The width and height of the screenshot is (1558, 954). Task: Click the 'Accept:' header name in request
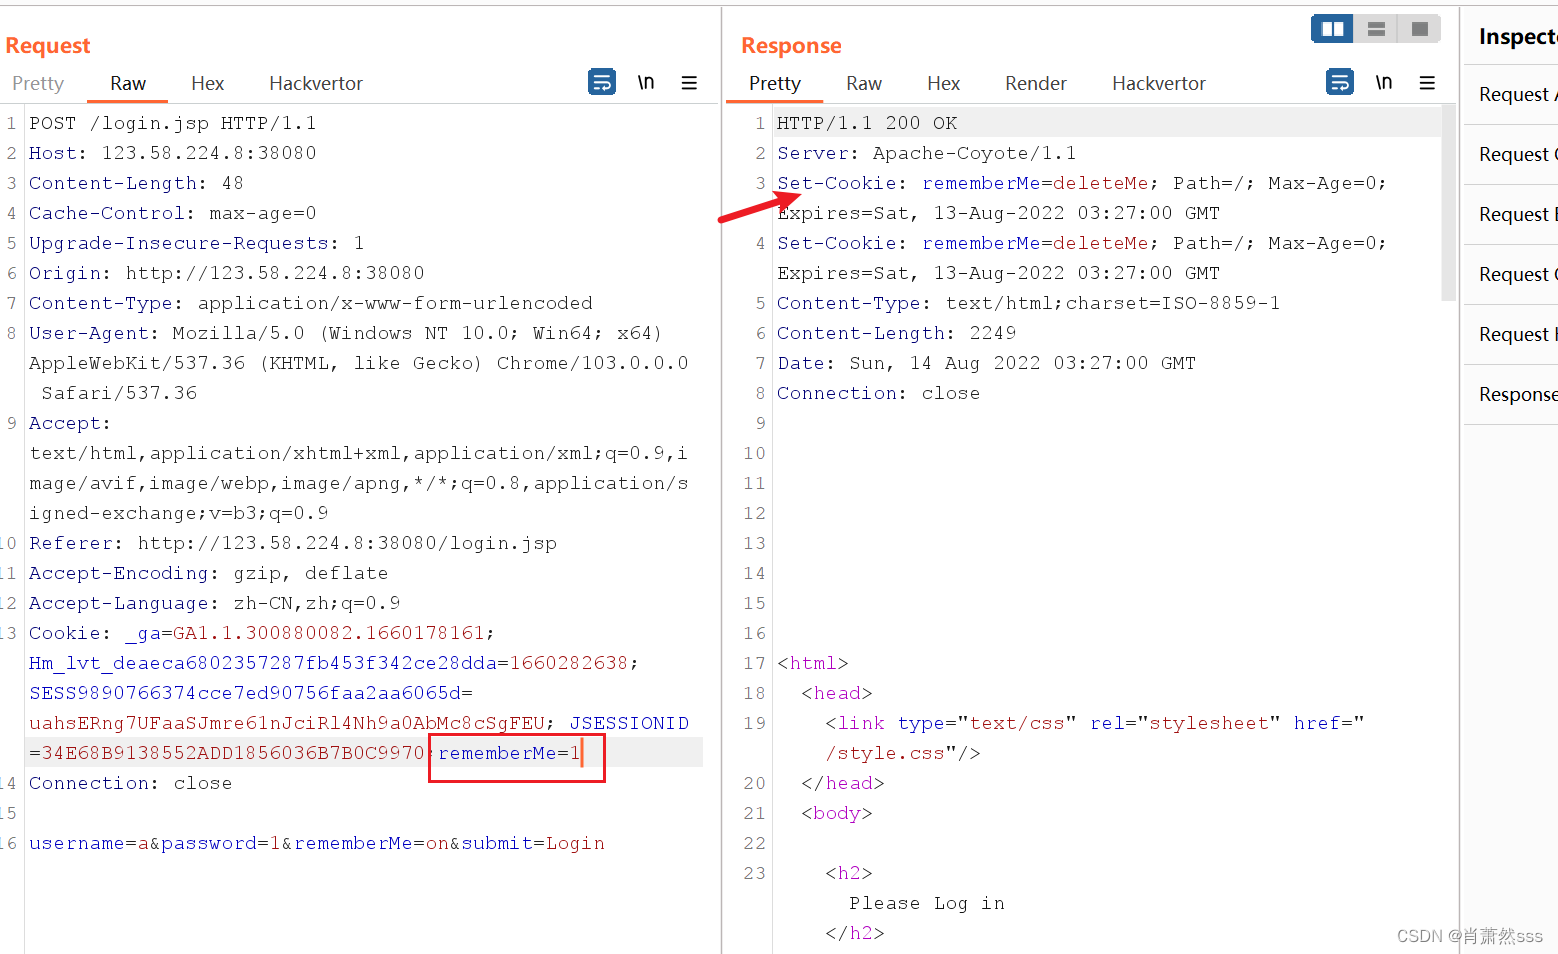[70, 423]
